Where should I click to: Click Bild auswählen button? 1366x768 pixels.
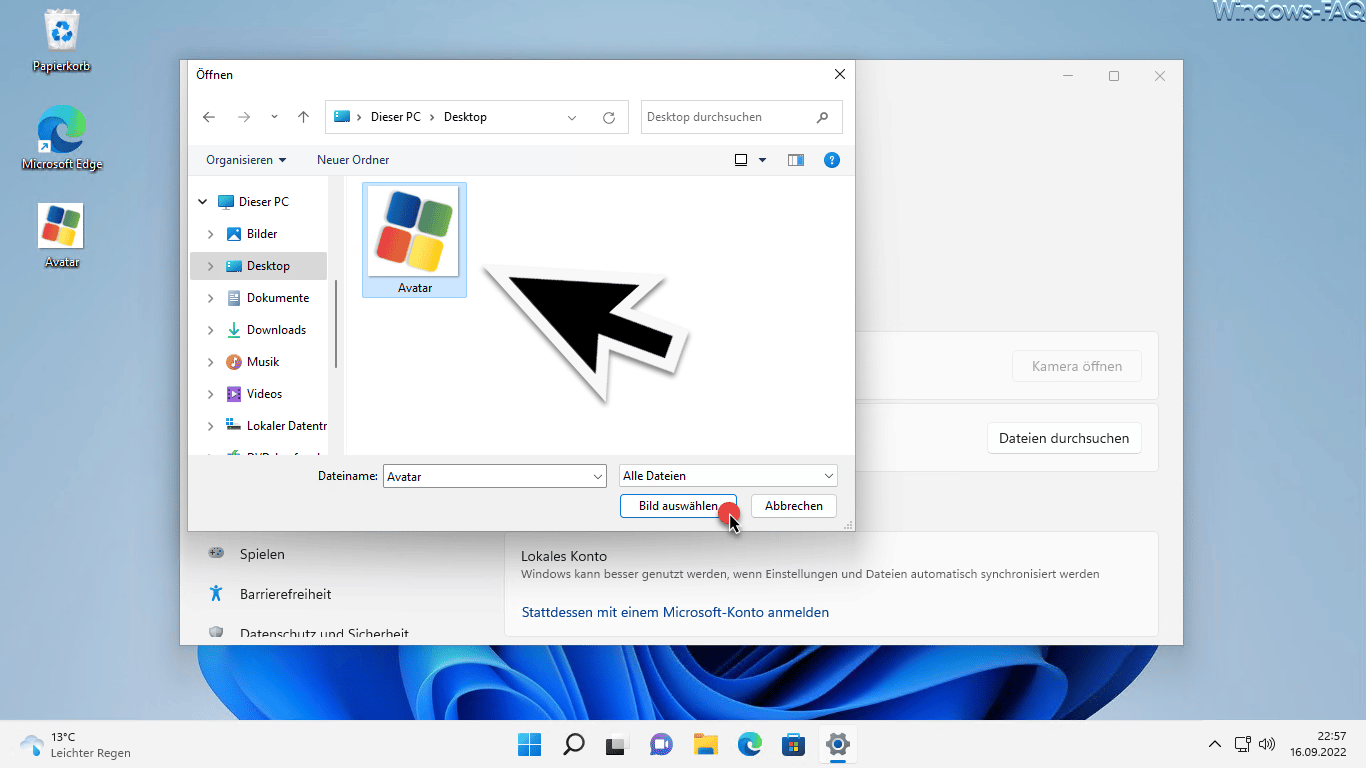point(678,506)
